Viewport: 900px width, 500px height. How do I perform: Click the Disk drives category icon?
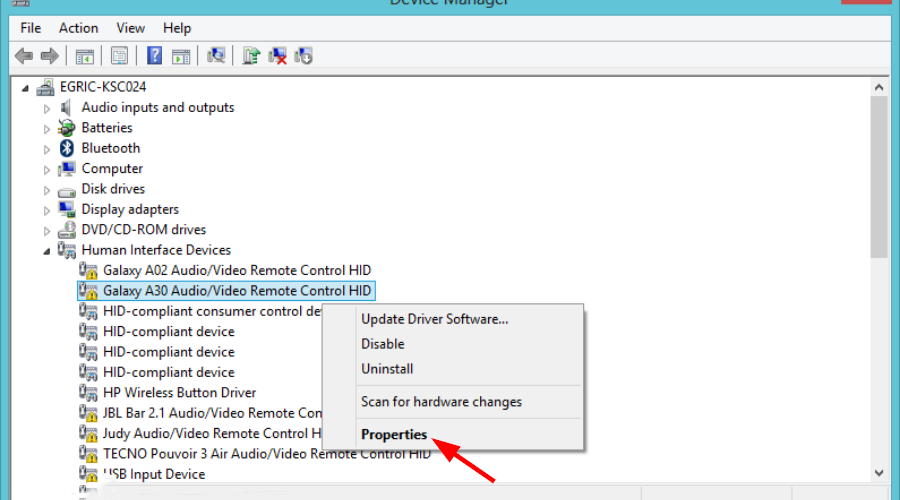pyautogui.click(x=67, y=191)
